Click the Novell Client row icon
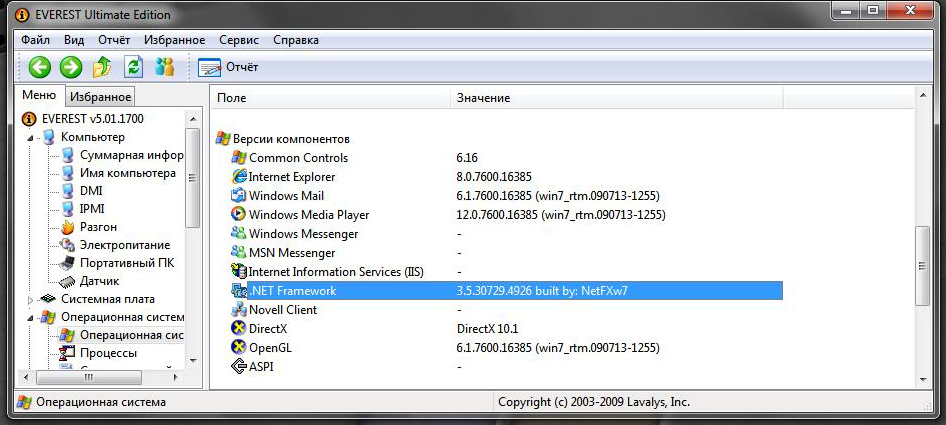This screenshot has height=425, width=946. click(239, 310)
